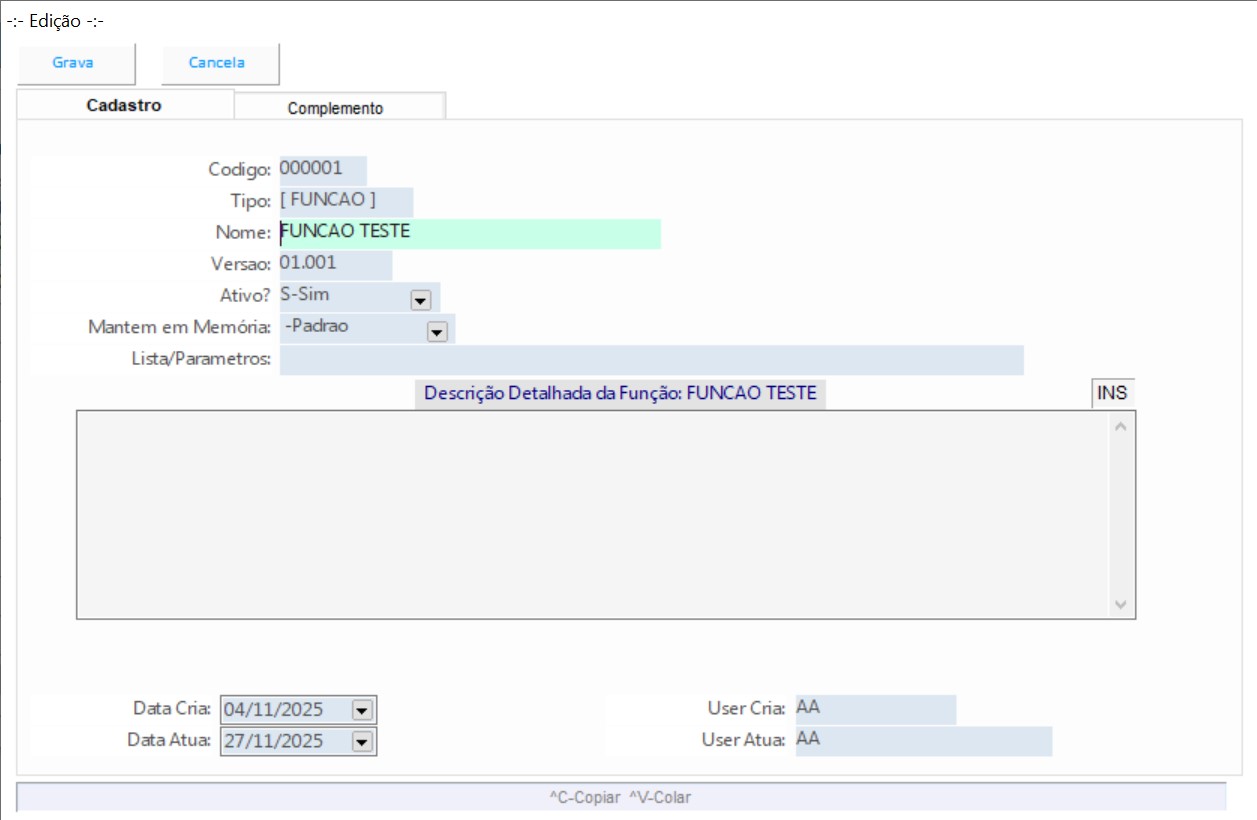Viewport: 1257px width, 820px height.
Task: Click the User Cria field
Action: tap(875, 709)
